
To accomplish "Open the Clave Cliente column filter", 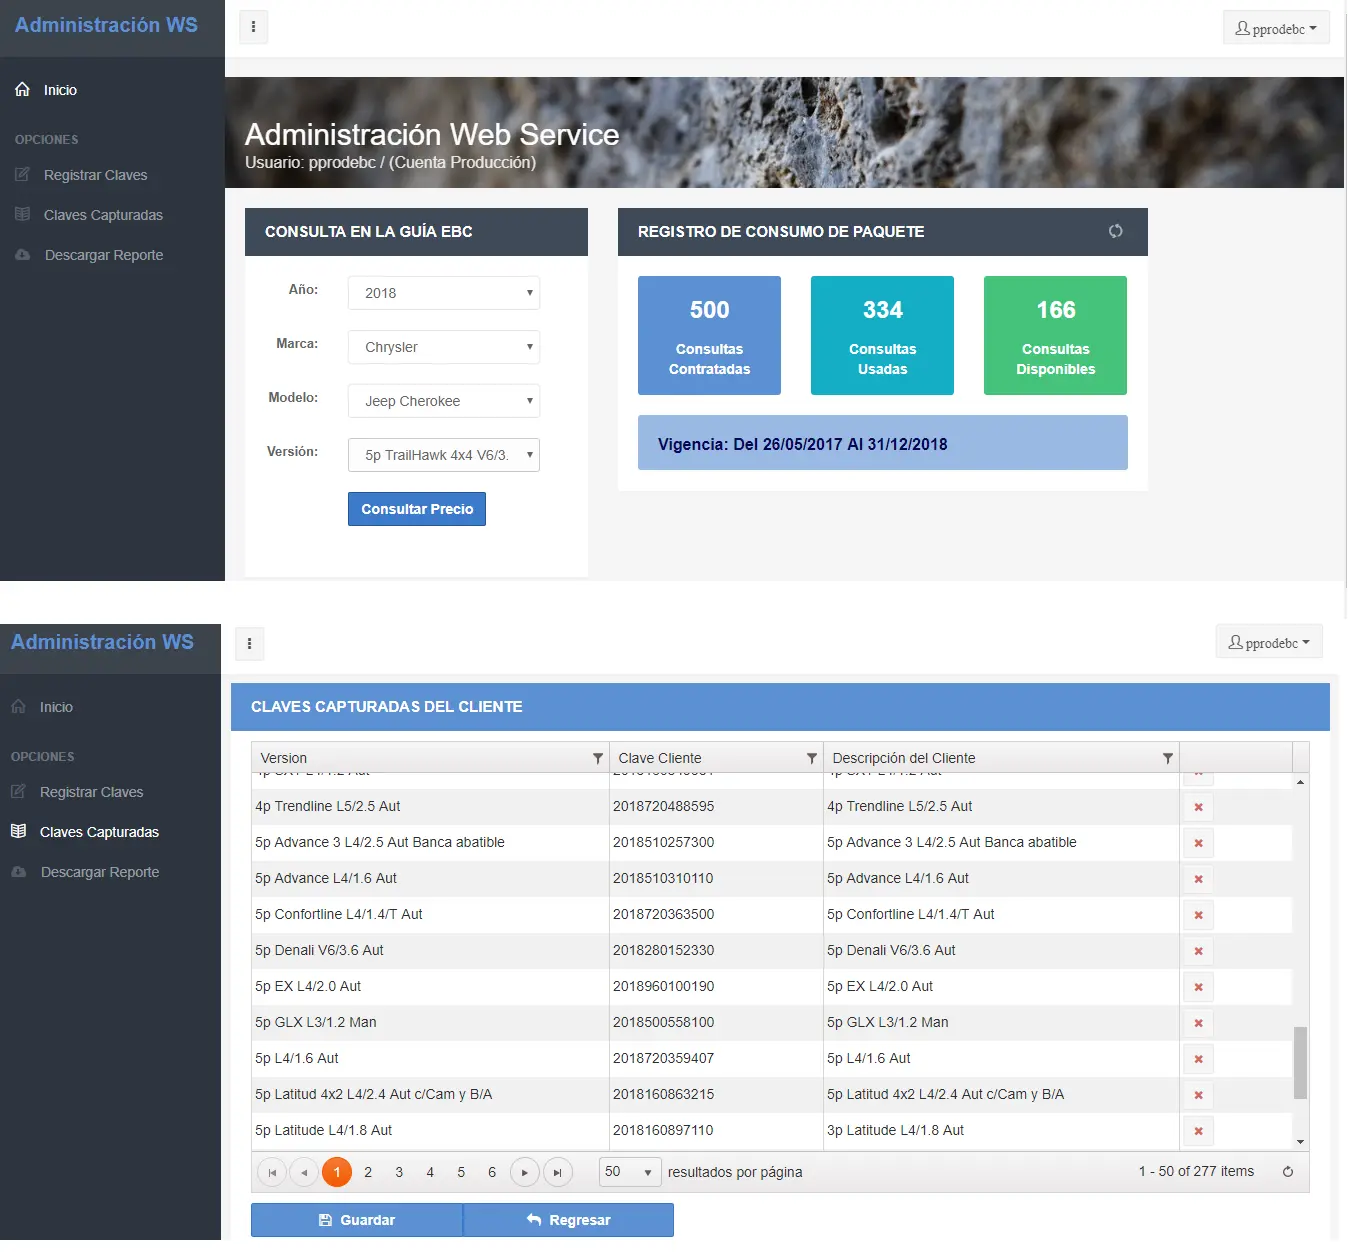I will [x=811, y=758].
